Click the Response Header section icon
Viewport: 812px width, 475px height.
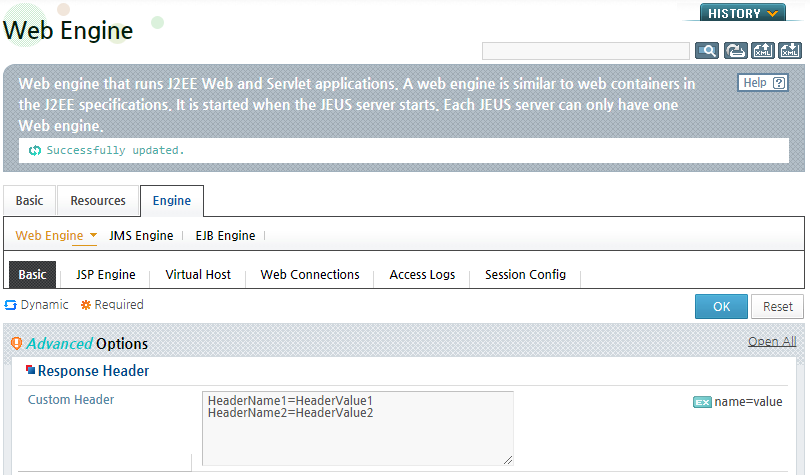[x=31, y=370]
